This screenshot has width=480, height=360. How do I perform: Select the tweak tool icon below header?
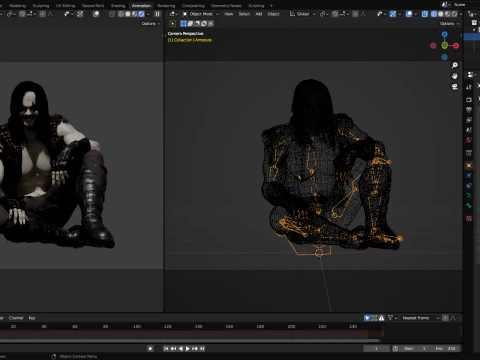click(x=173, y=24)
